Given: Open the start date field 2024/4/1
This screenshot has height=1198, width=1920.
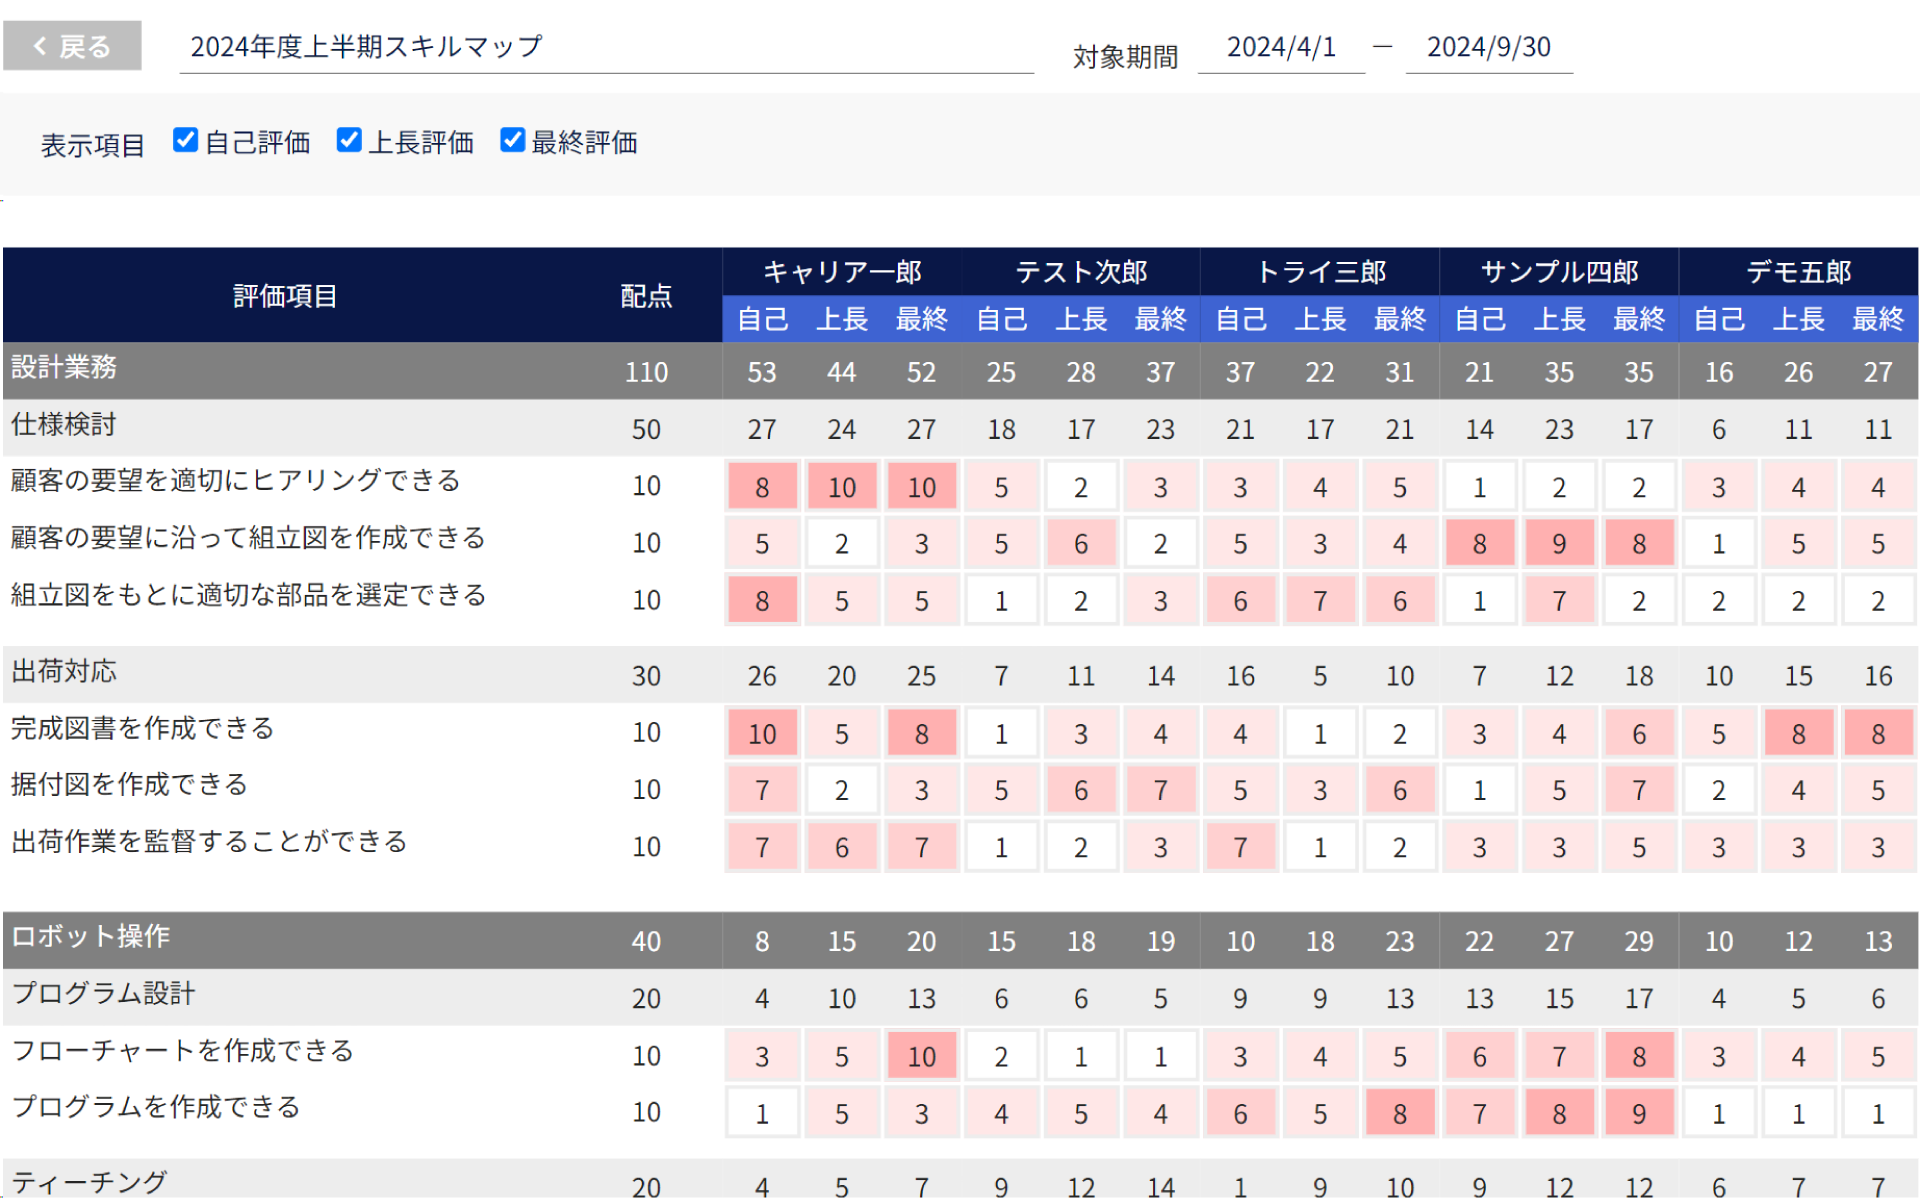Looking at the screenshot, I should pos(1281,47).
